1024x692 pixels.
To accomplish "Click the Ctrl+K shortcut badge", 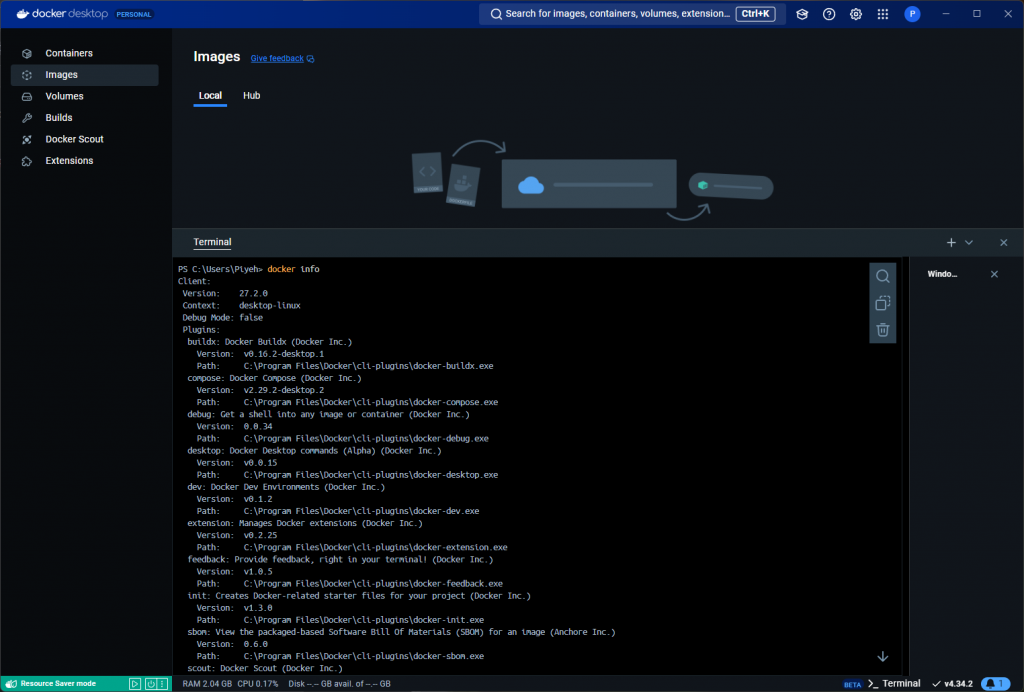I will tap(756, 14).
